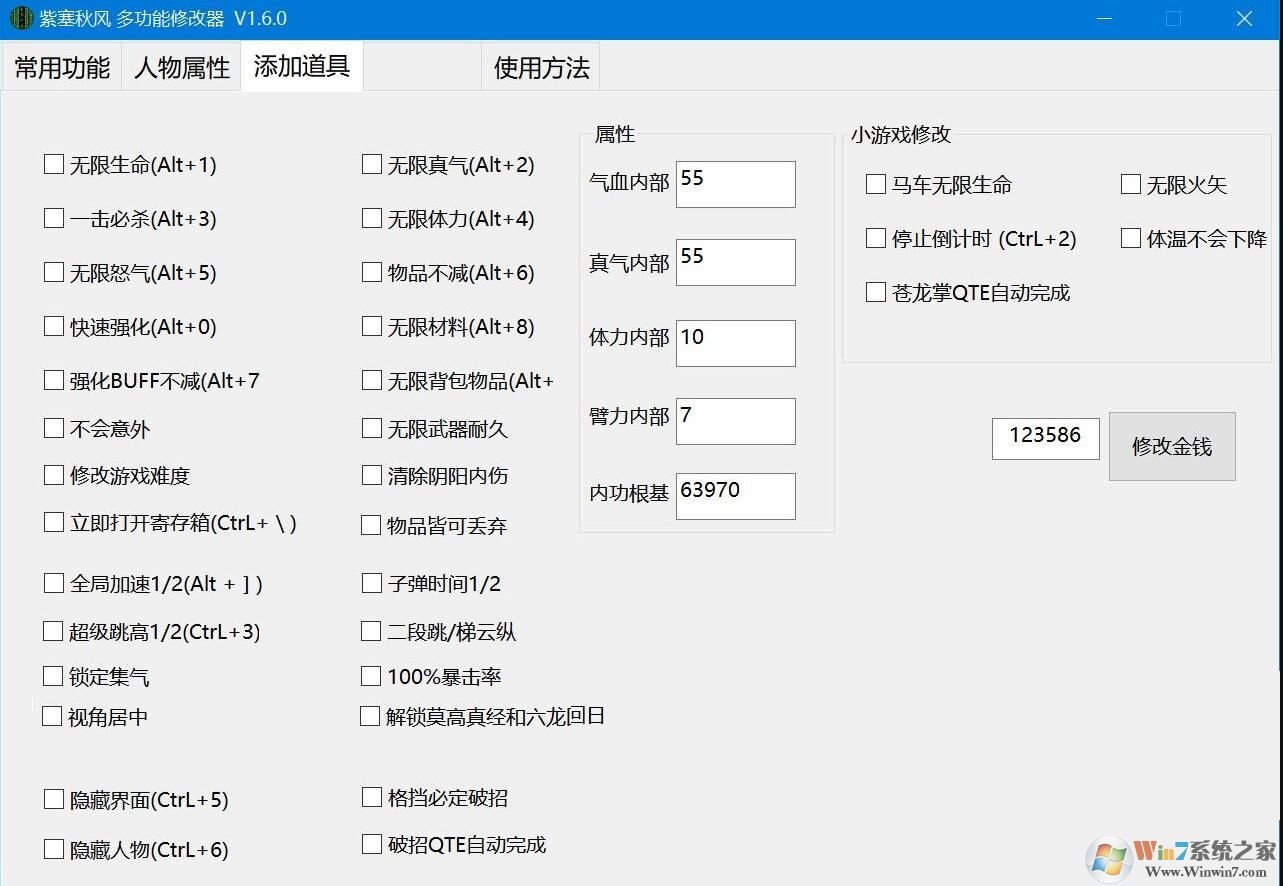Enable 隐藏界面 option
The image size is (1283, 886).
point(54,799)
